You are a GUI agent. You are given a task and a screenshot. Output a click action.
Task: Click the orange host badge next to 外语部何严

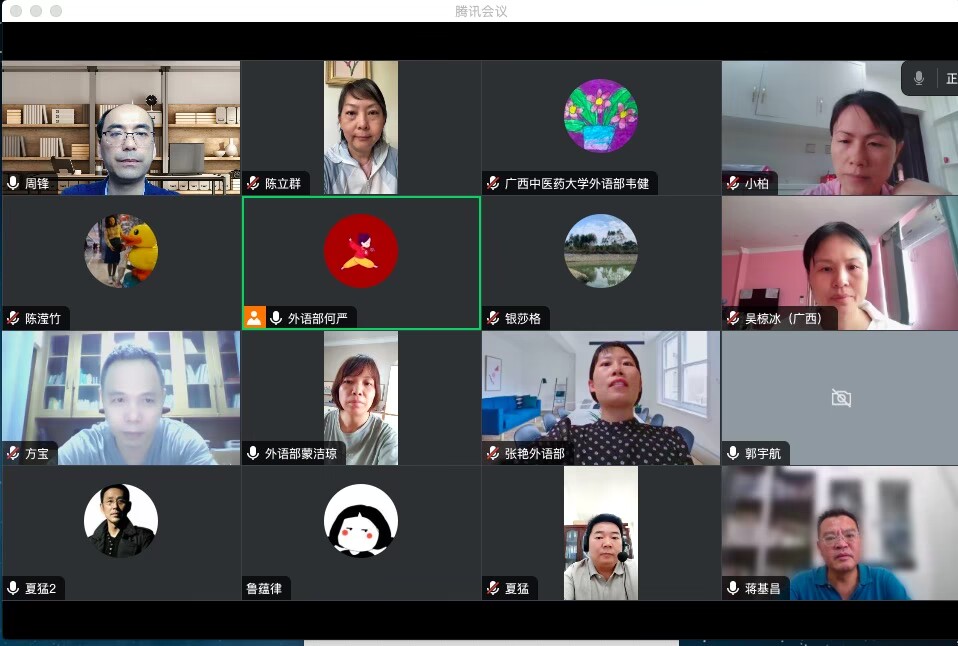click(254, 318)
